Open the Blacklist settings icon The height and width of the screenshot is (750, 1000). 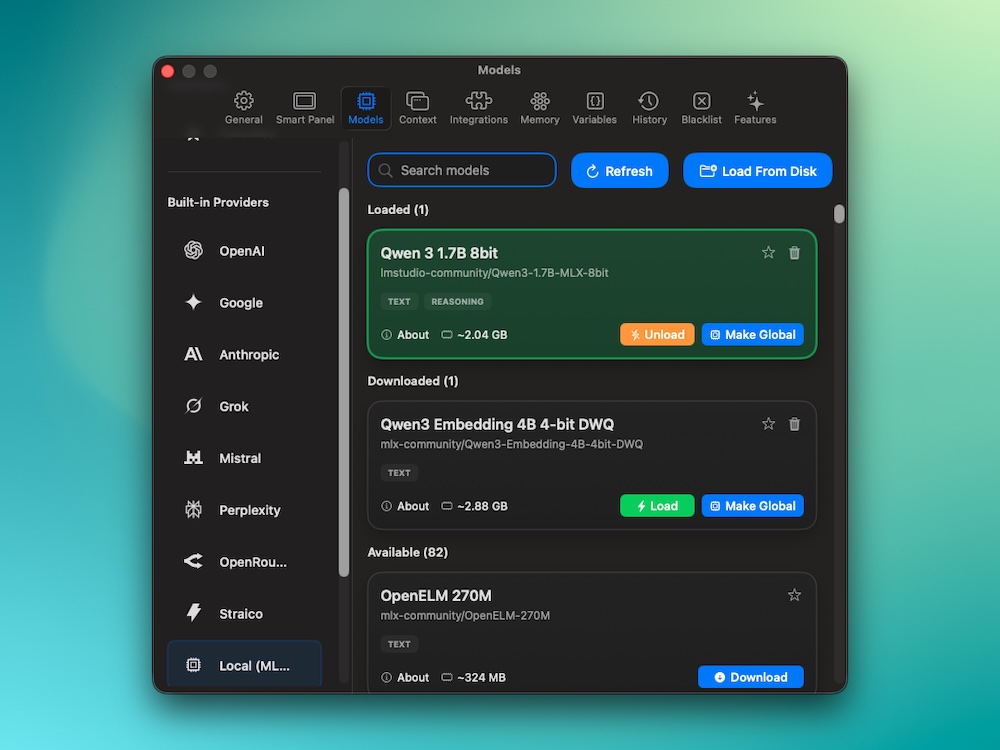701,108
